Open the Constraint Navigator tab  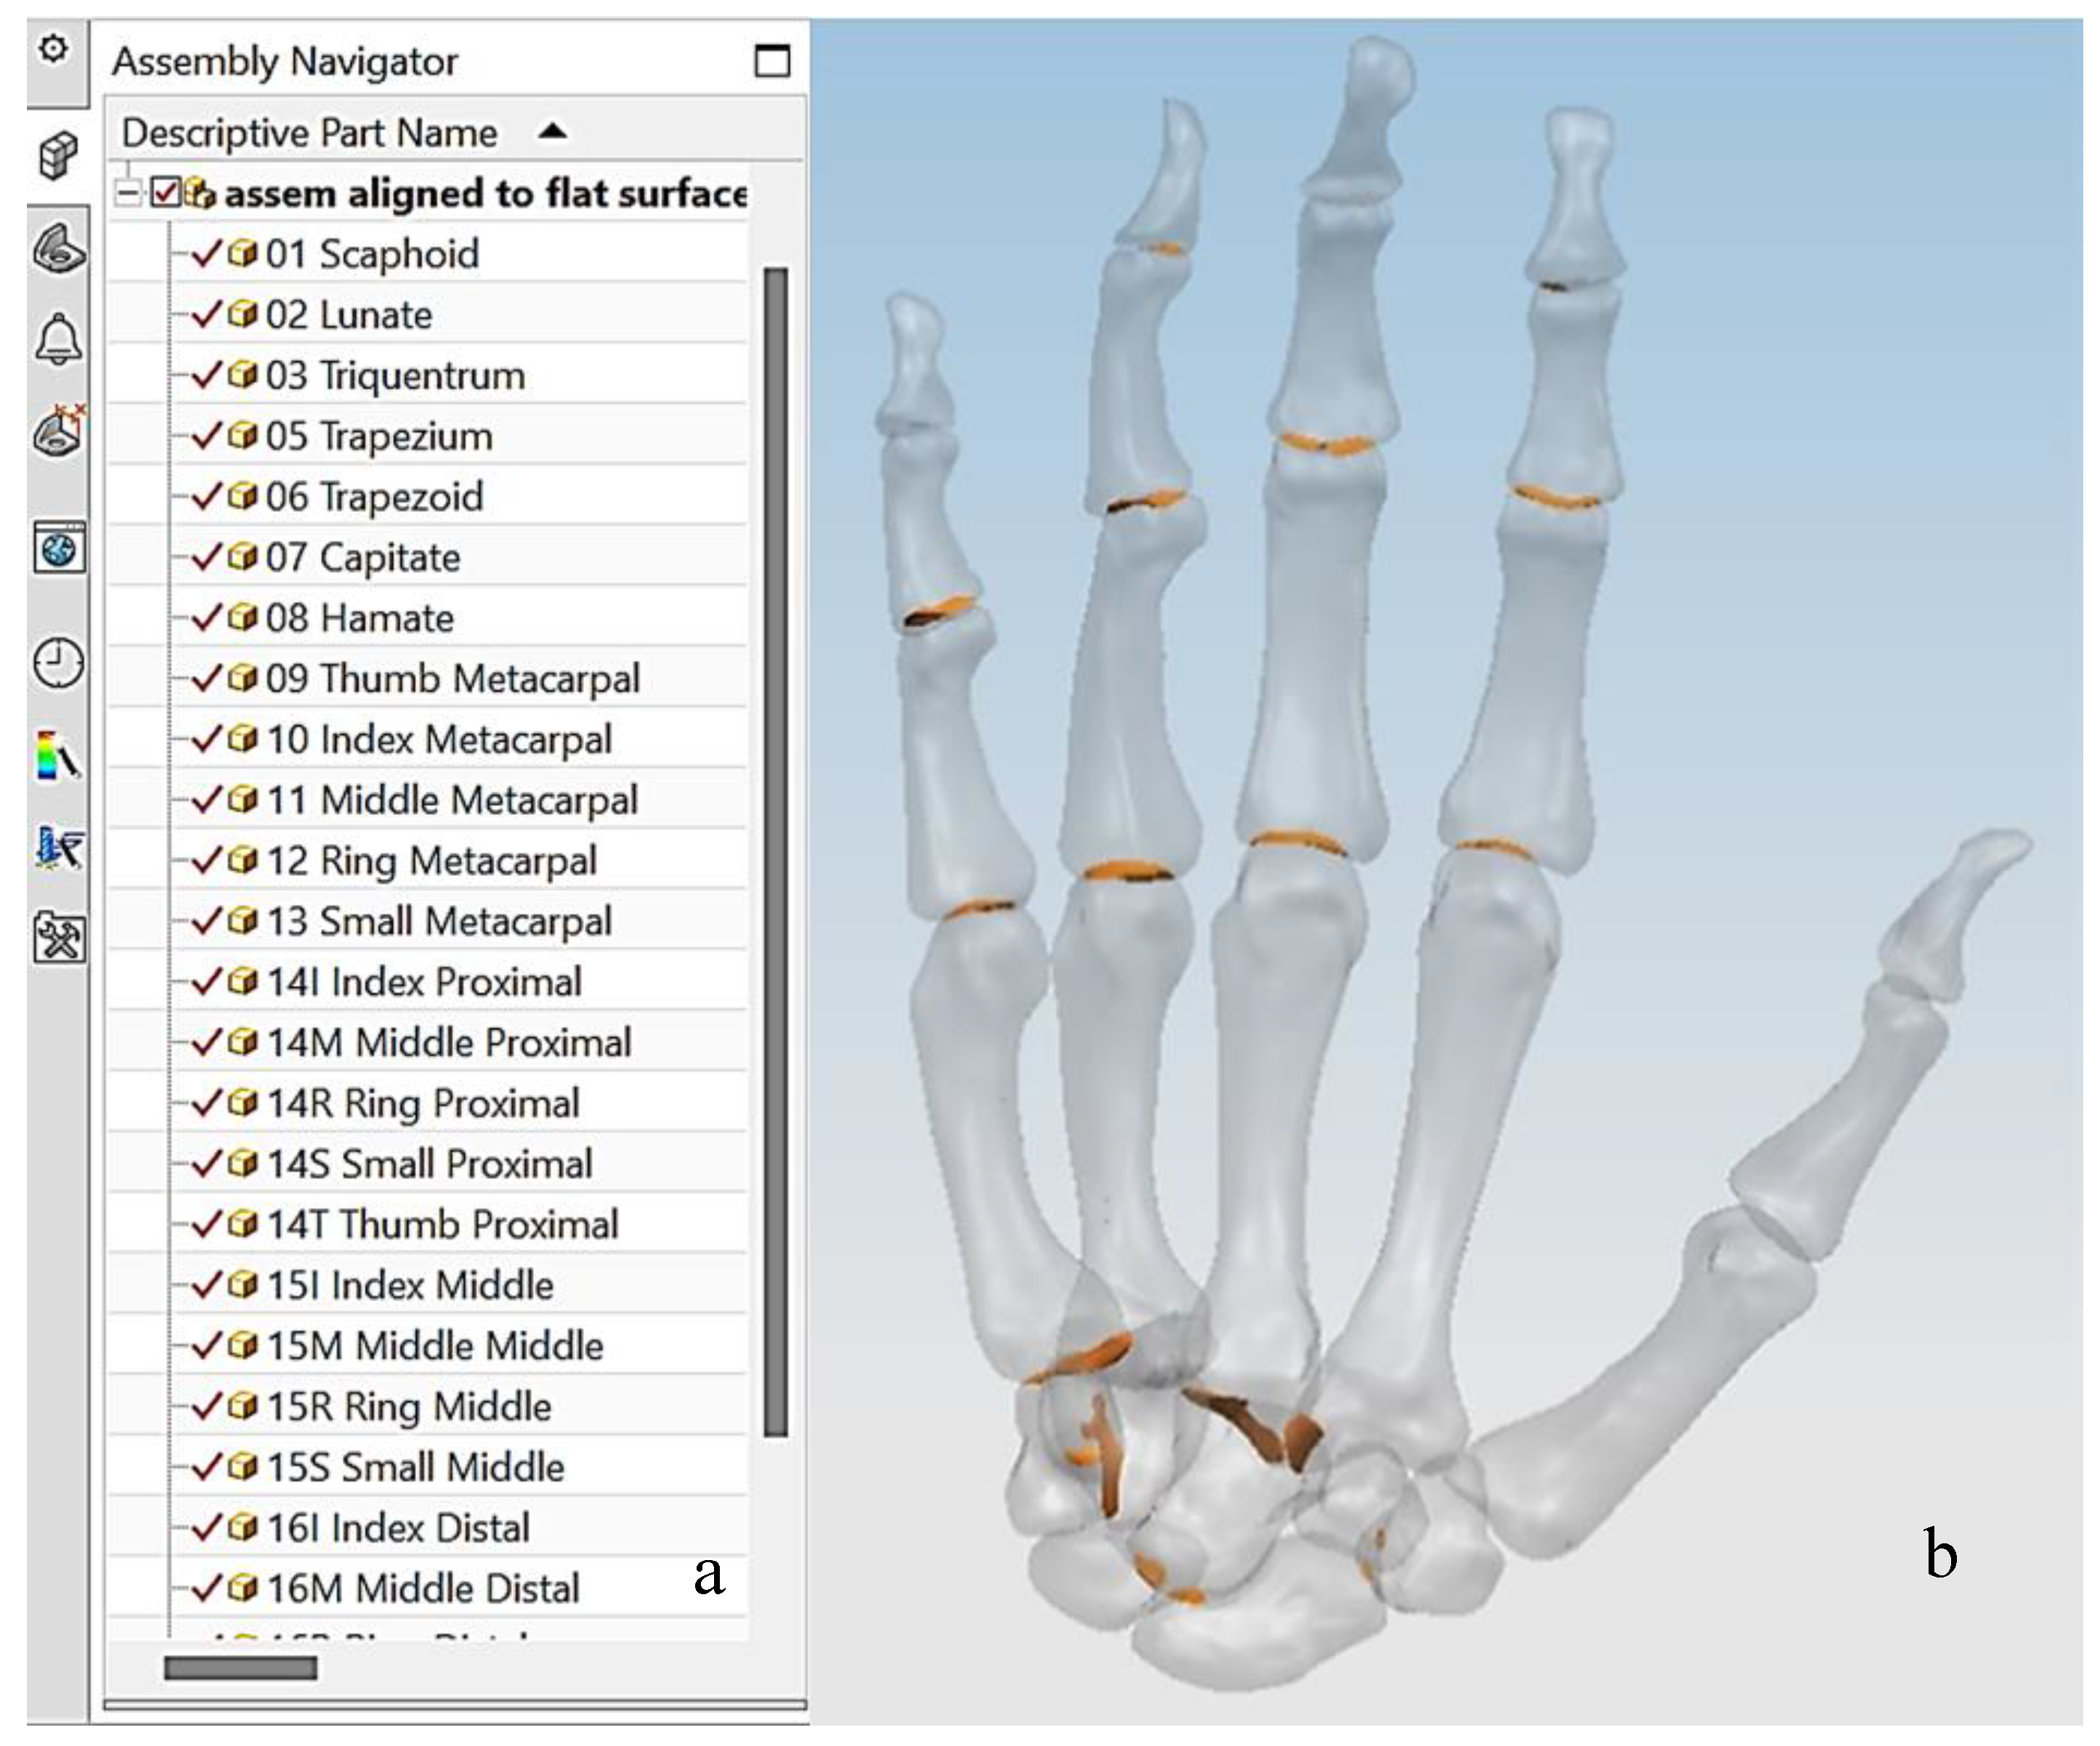click(x=59, y=432)
